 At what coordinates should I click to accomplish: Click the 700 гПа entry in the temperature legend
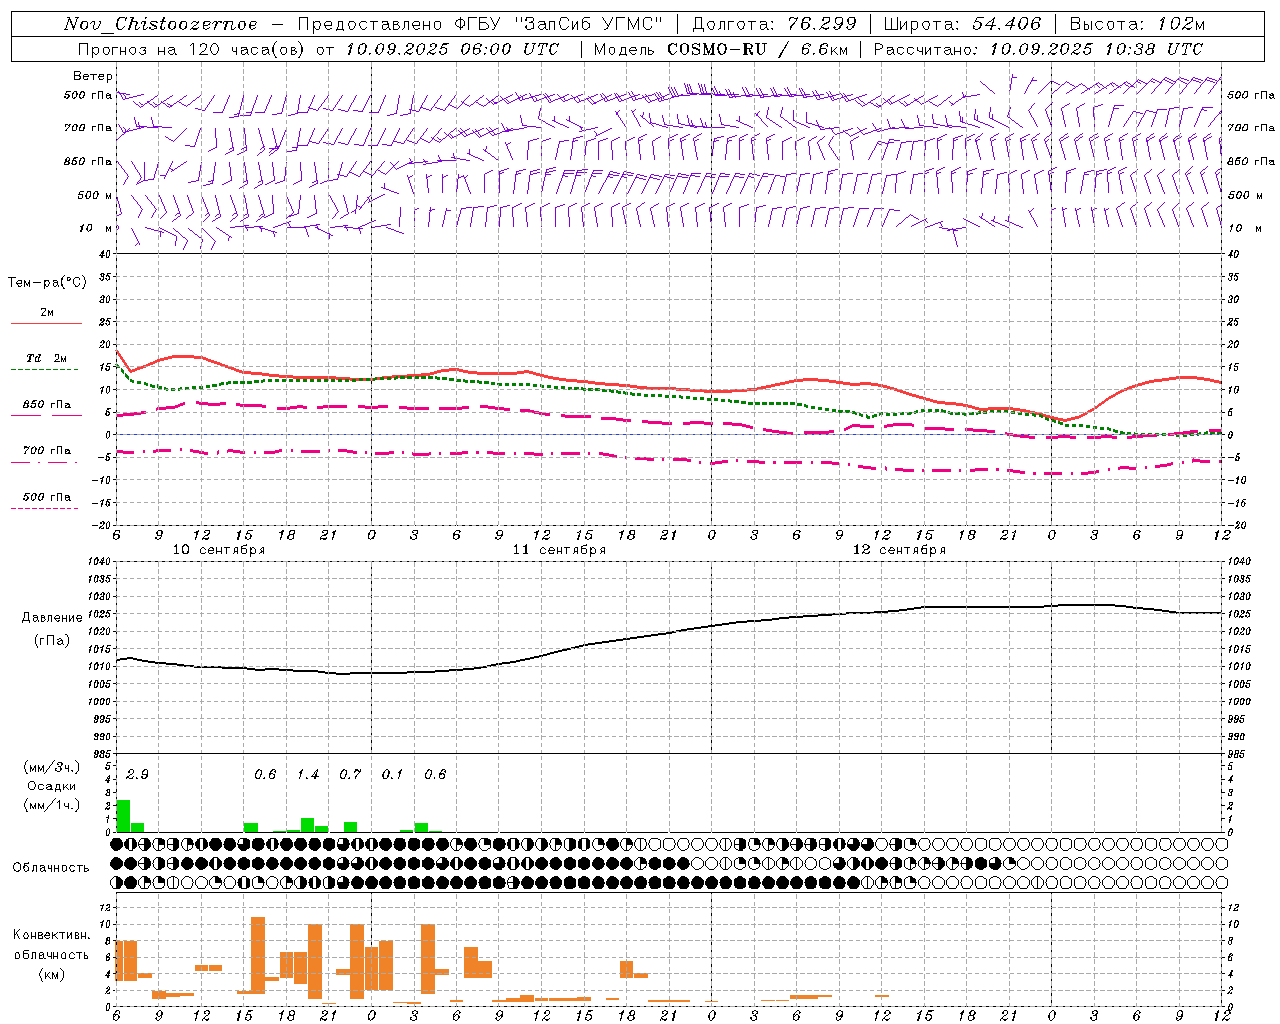coord(46,451)
